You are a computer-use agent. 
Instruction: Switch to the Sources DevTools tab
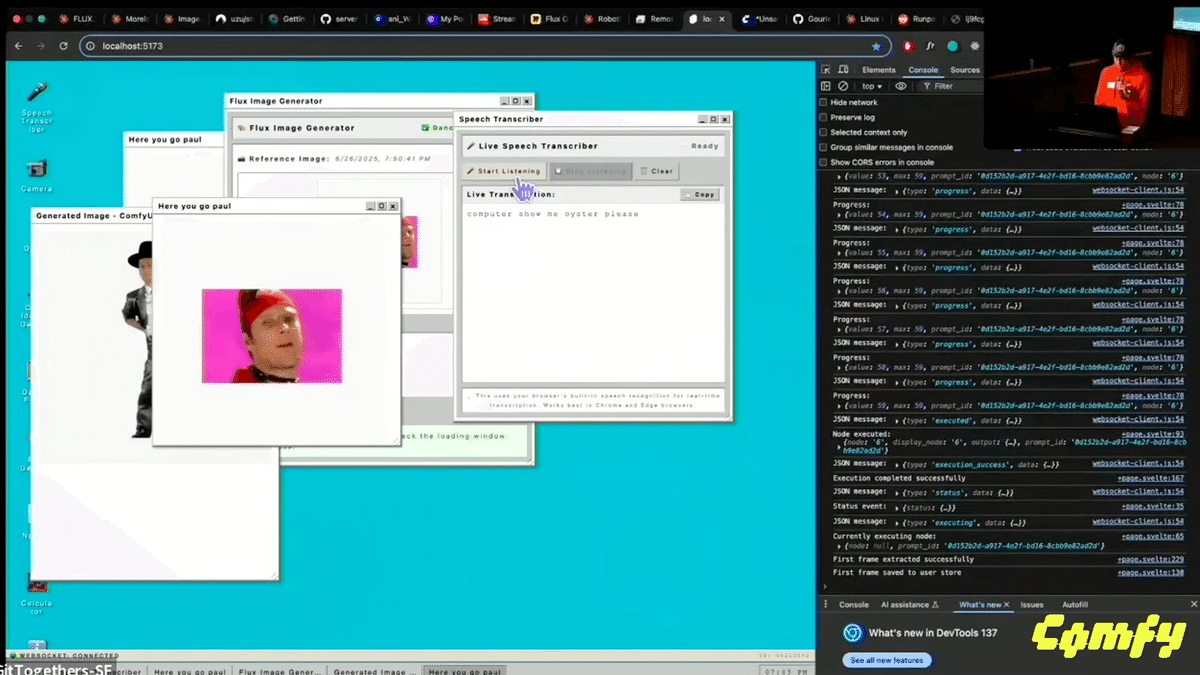(x=965, y=70)
